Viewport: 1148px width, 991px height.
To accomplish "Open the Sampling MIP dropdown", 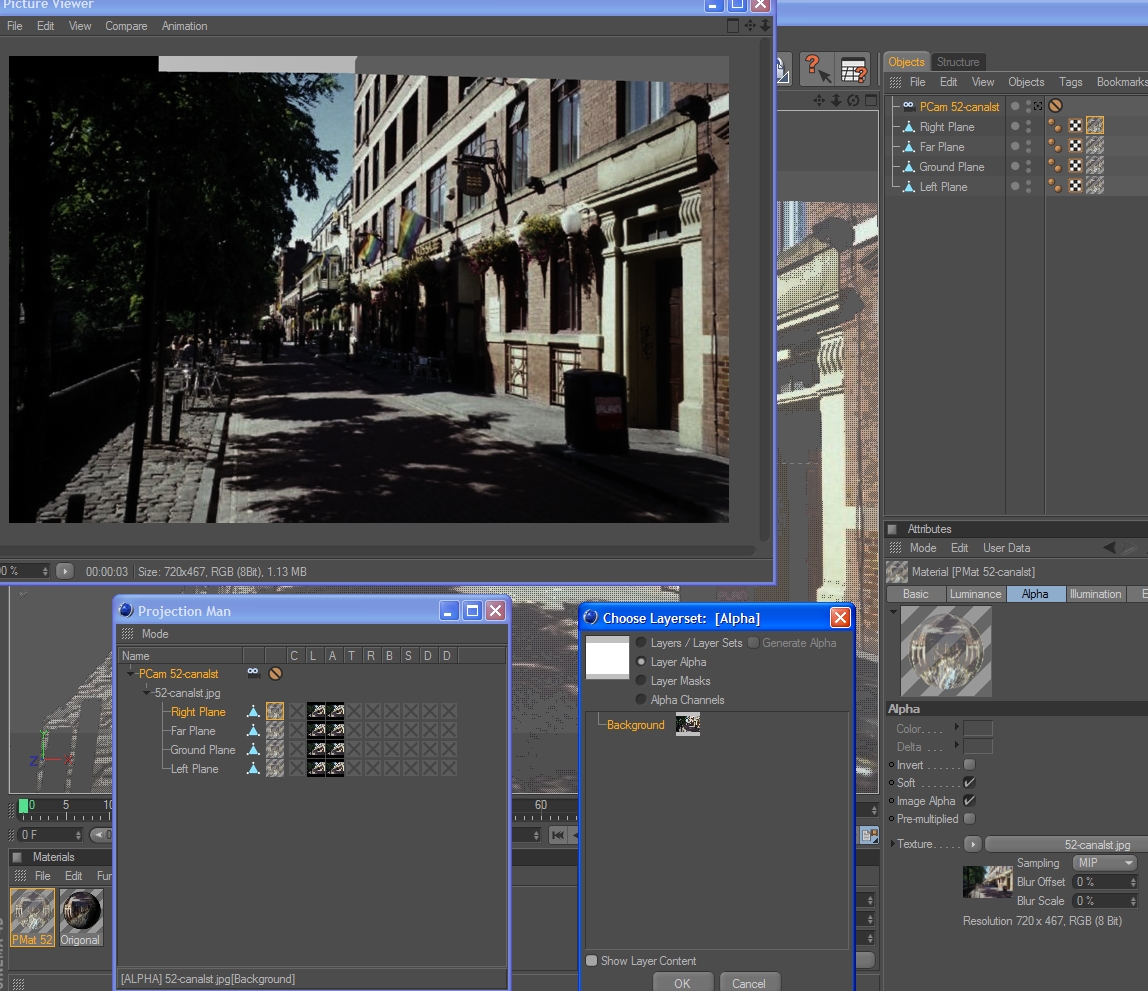I will [1104, 863].
